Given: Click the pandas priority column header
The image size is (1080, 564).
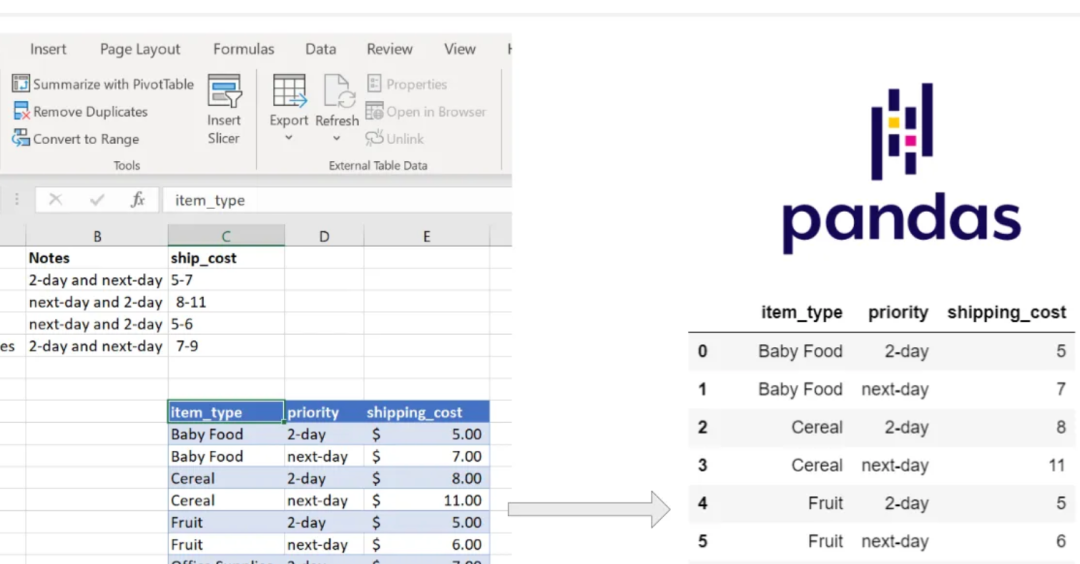Looking at the screenshot, I should [898, 312].
